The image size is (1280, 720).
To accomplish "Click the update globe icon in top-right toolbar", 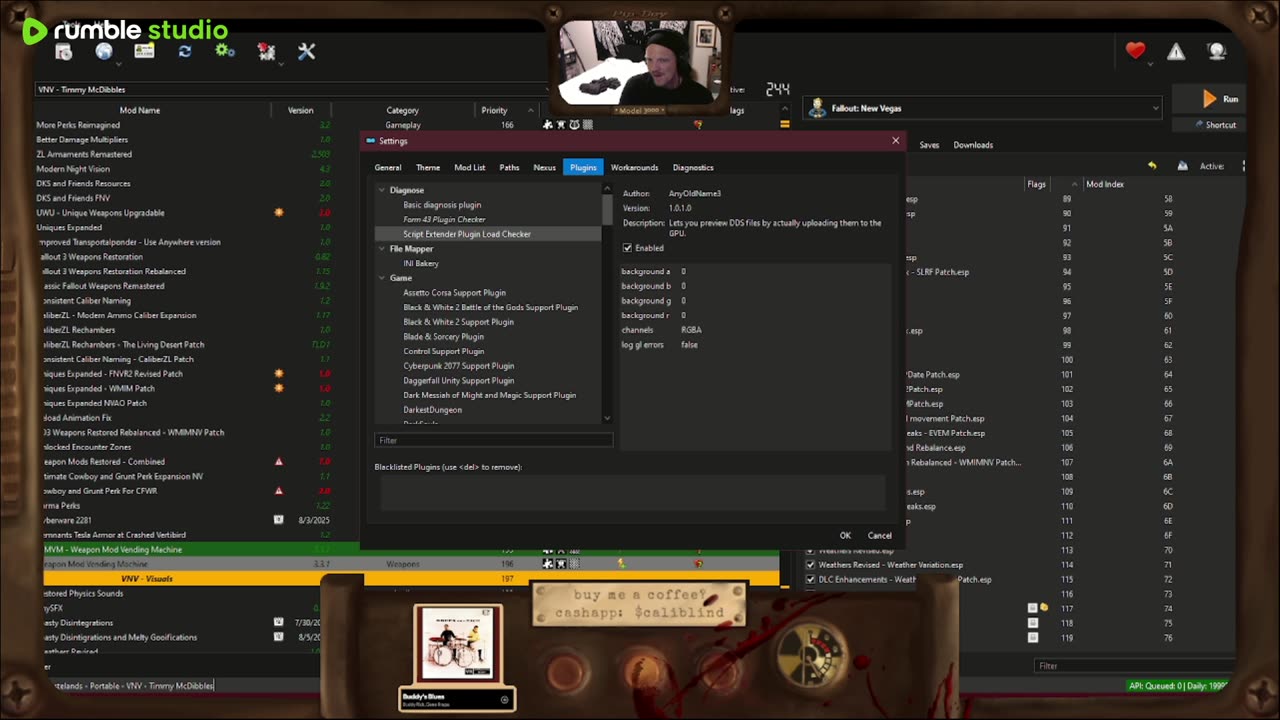I will 1216,52.
